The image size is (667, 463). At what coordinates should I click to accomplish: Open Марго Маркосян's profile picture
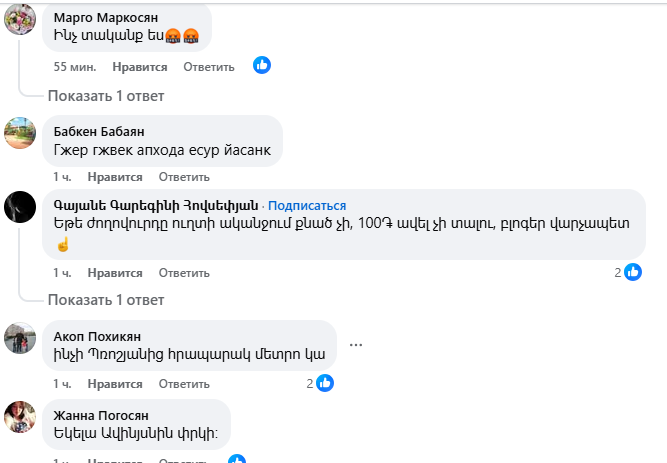(x=22, y=18)
